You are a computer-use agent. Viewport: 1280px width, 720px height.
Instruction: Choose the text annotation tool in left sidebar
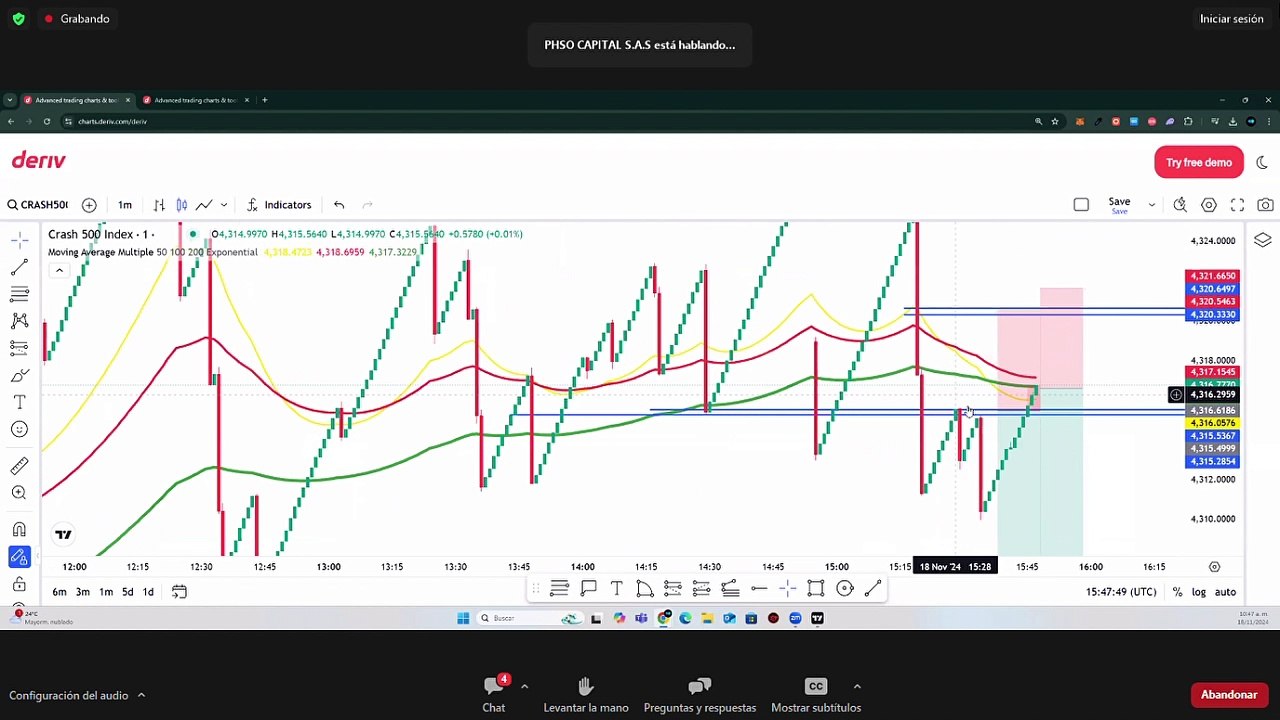19,402
